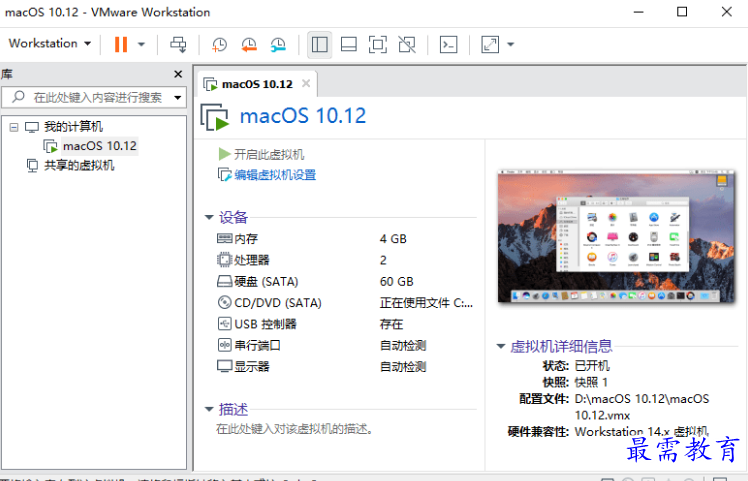Click the 正在使用文件 C:... value
Image resolution: width=748 pixels, height=481 pixels.
(426, 303)
